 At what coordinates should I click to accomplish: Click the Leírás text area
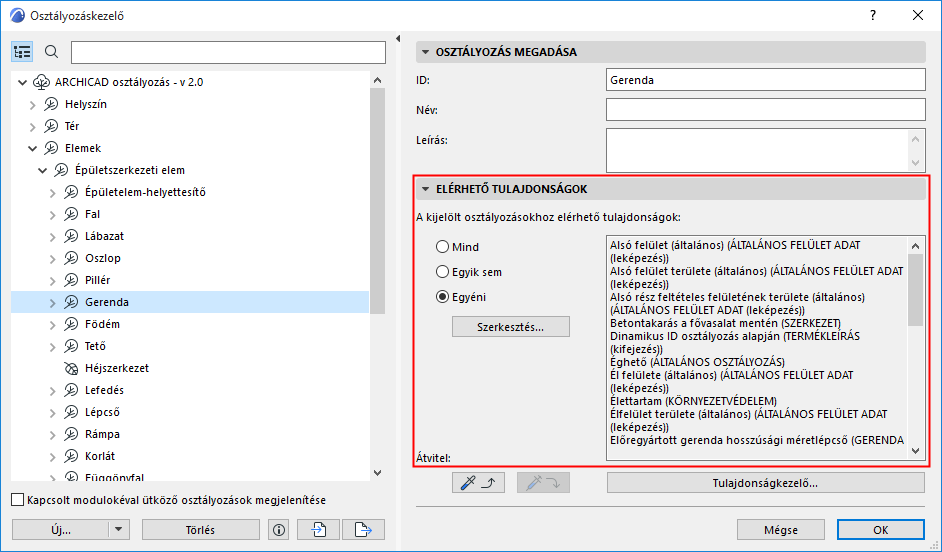pos(758,150)
